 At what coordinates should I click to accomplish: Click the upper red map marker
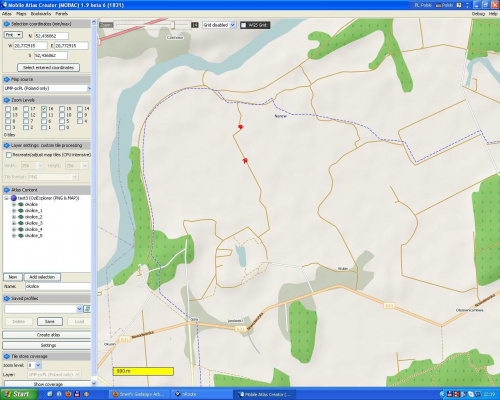tap(240, 127)
